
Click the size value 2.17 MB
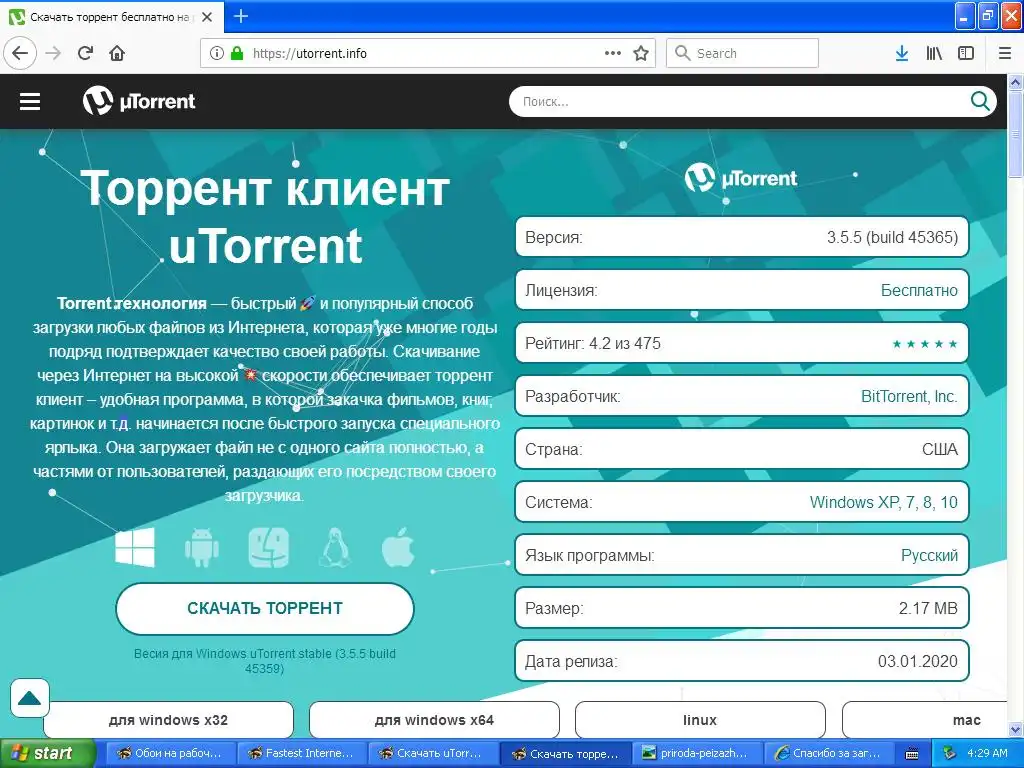(927, 608)
